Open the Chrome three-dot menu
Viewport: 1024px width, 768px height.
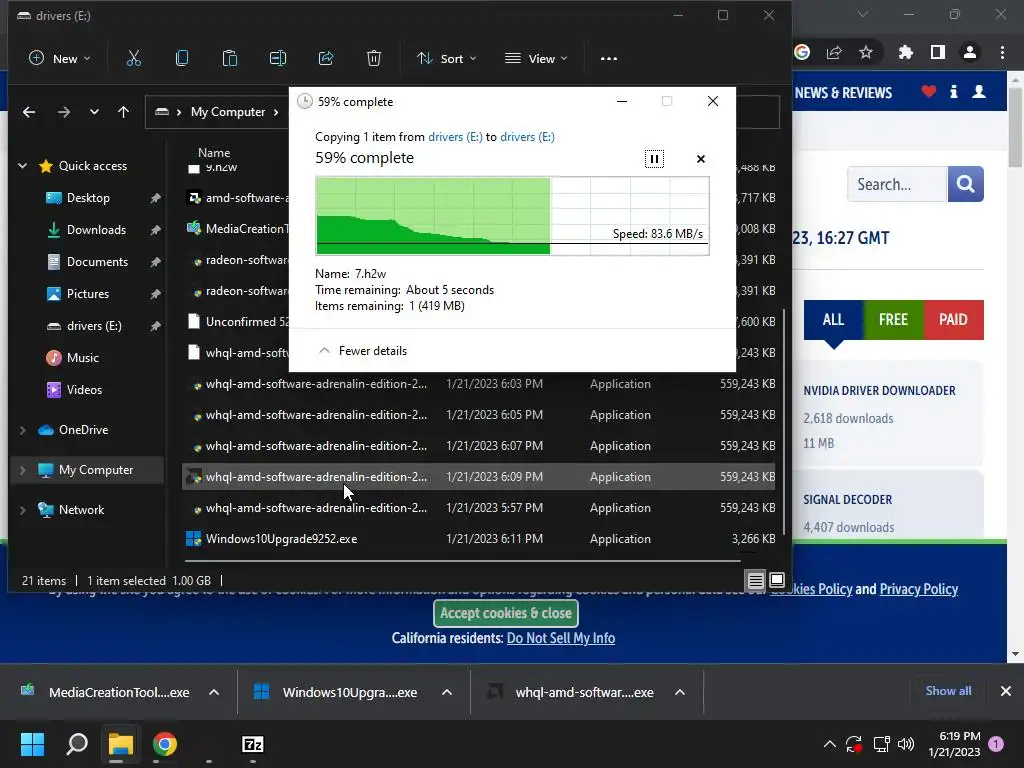click(1002, 52)
